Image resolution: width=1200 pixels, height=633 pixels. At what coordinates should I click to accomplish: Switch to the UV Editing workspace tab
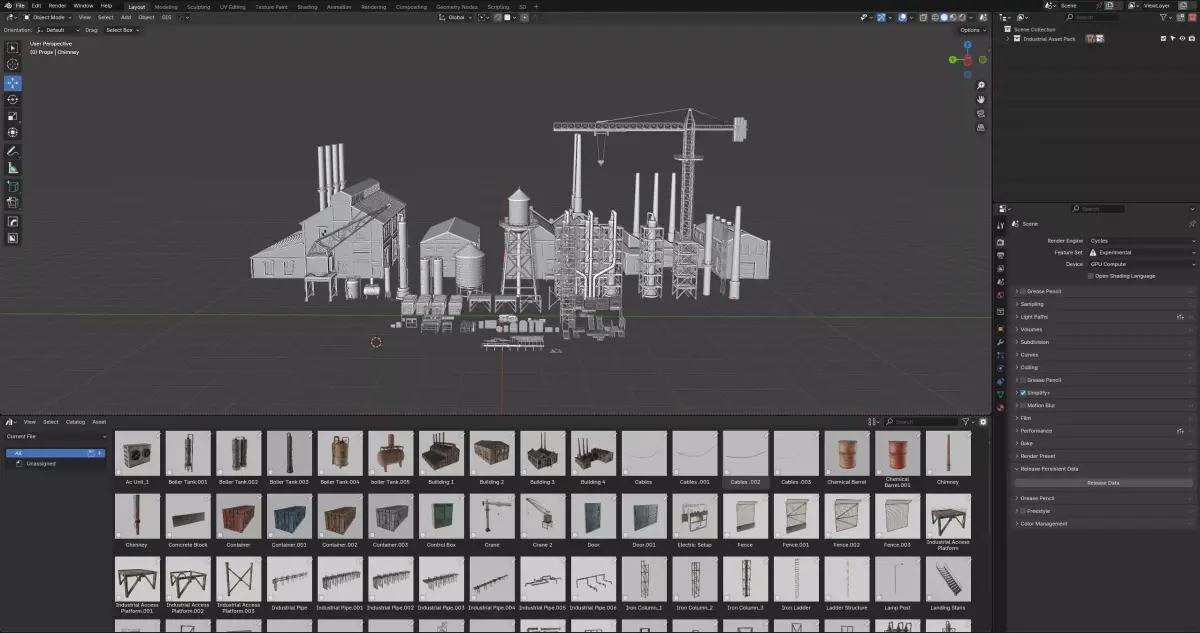232,6
